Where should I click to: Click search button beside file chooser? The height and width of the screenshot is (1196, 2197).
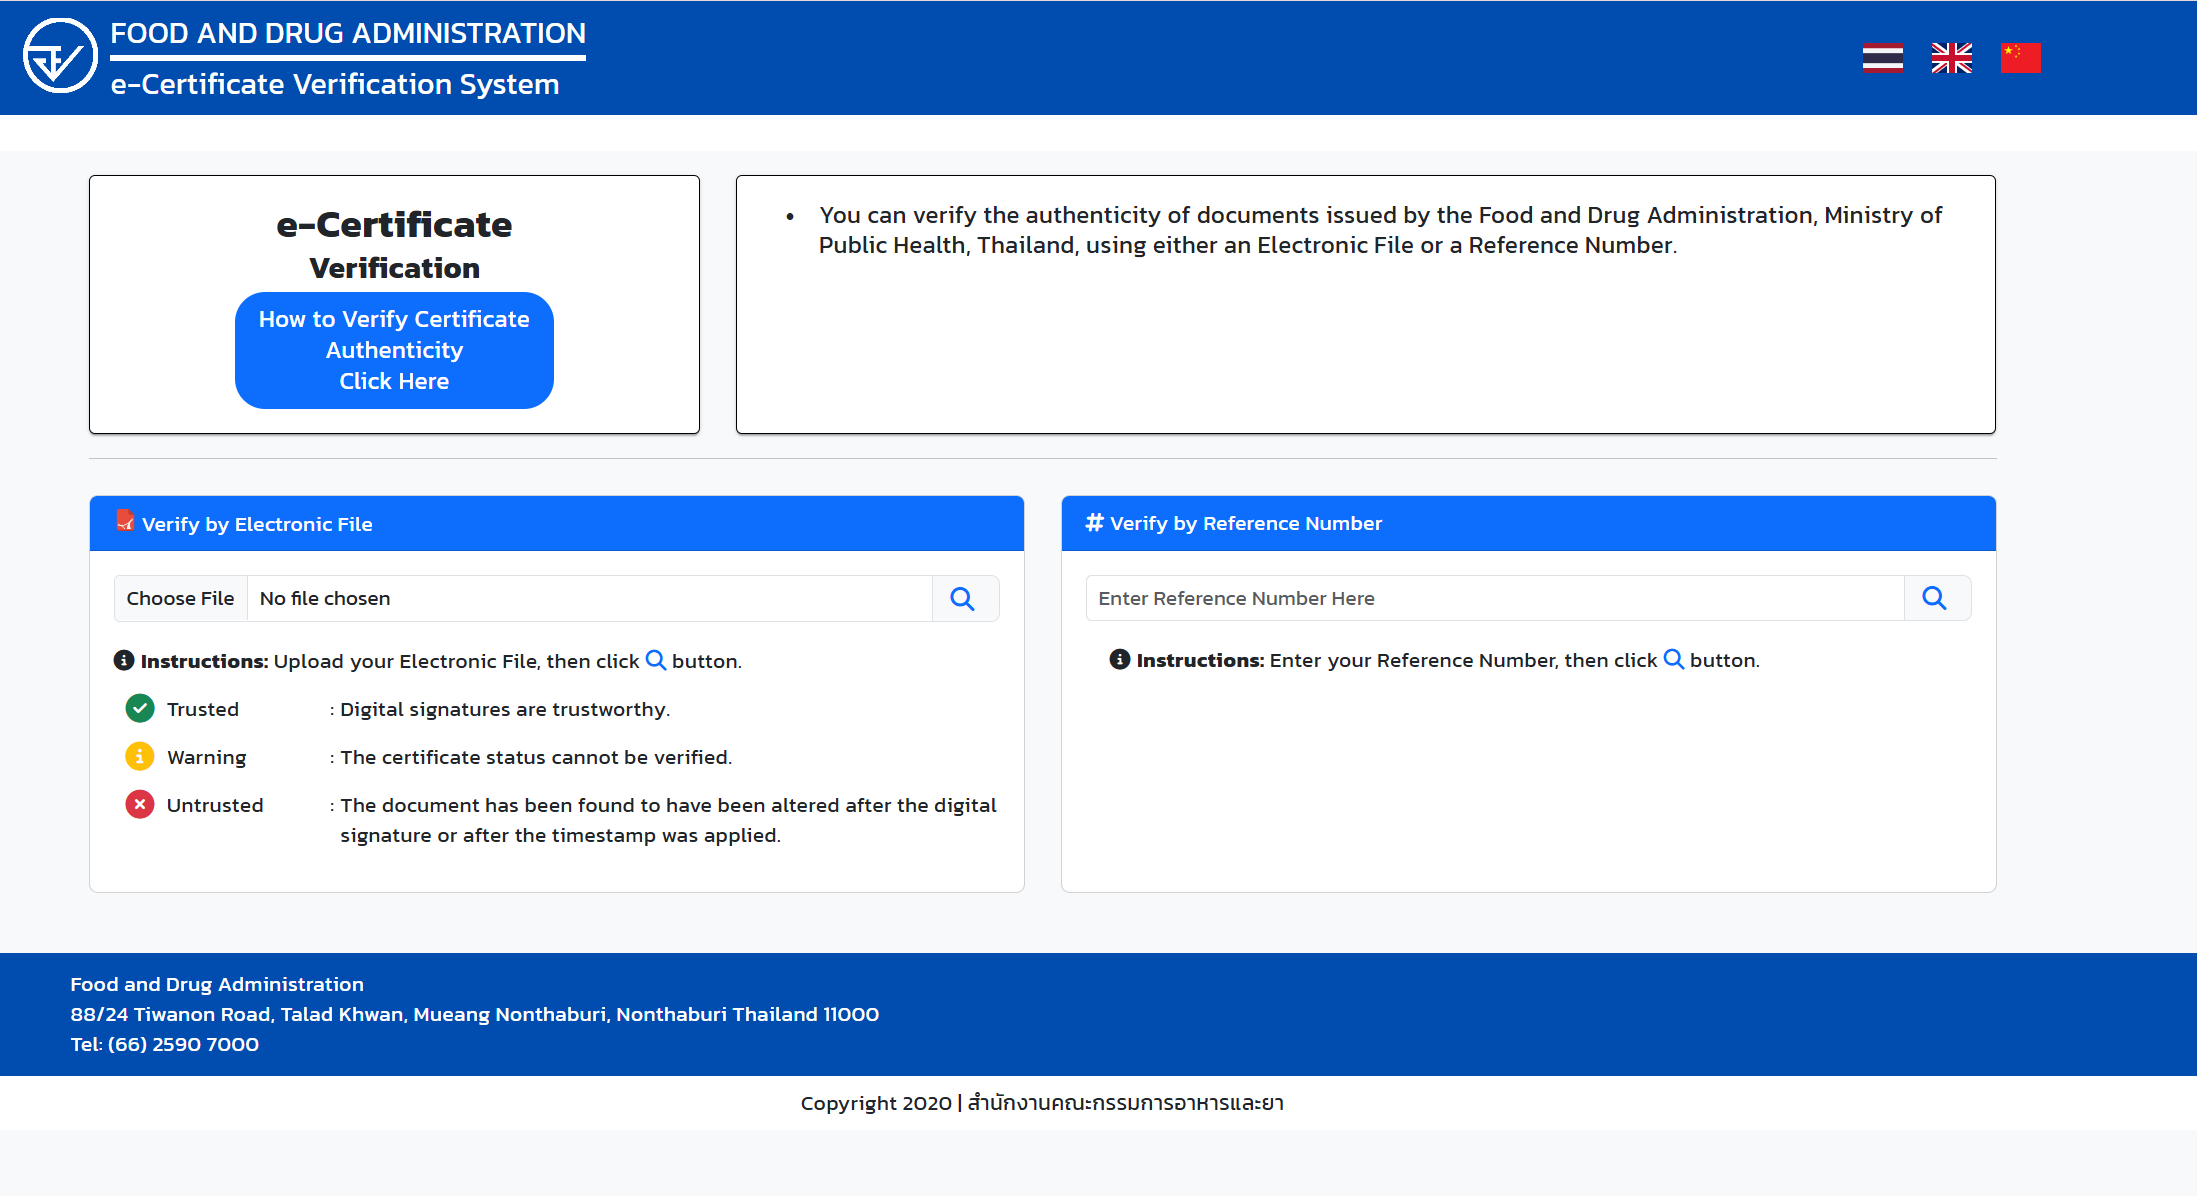pyautogui.click(x=963, y=598)
